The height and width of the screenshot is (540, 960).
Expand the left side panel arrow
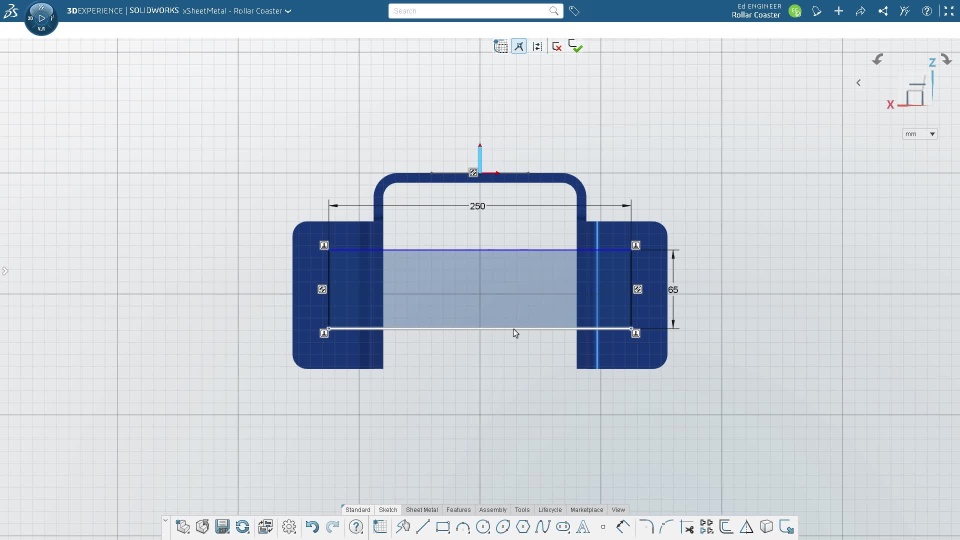click(x=5, y=271)
